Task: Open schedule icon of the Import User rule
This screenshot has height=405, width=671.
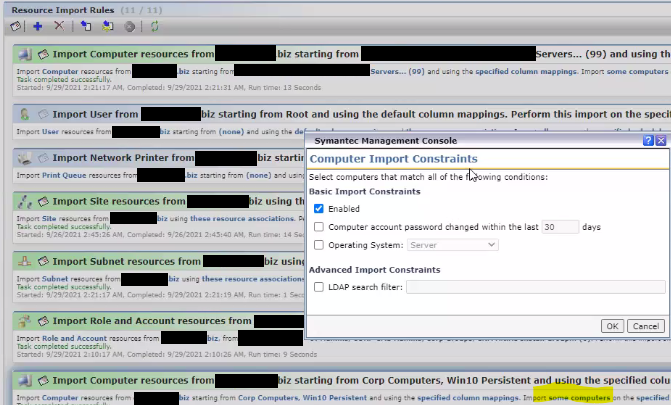Action: [x=43, y=114]
